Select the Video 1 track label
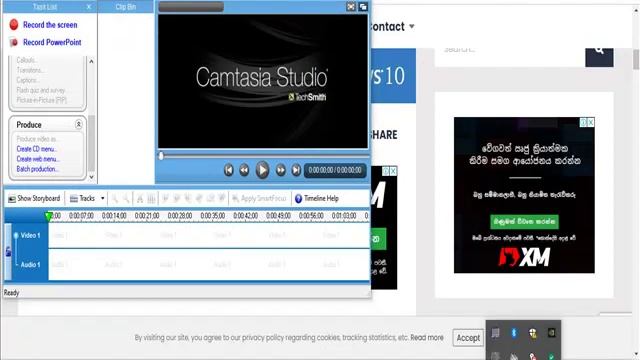The width and height of the screenshot is (640, 360). pyautogui.click(x=30, y=236)
